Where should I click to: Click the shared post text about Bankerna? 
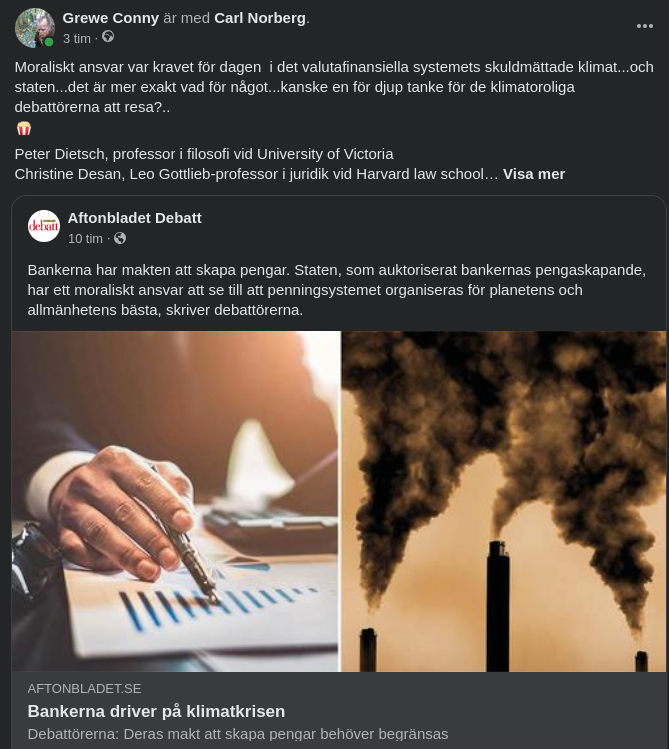tap(336, 290)
